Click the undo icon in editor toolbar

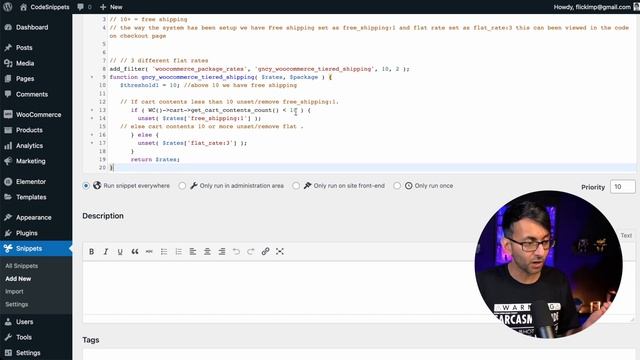[x=236, y=251]
